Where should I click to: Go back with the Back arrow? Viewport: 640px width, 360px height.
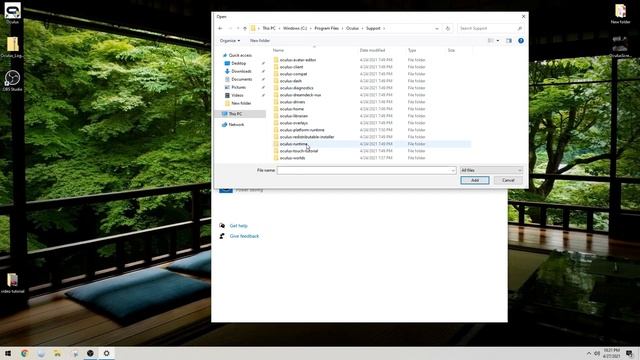pos(220,28)
